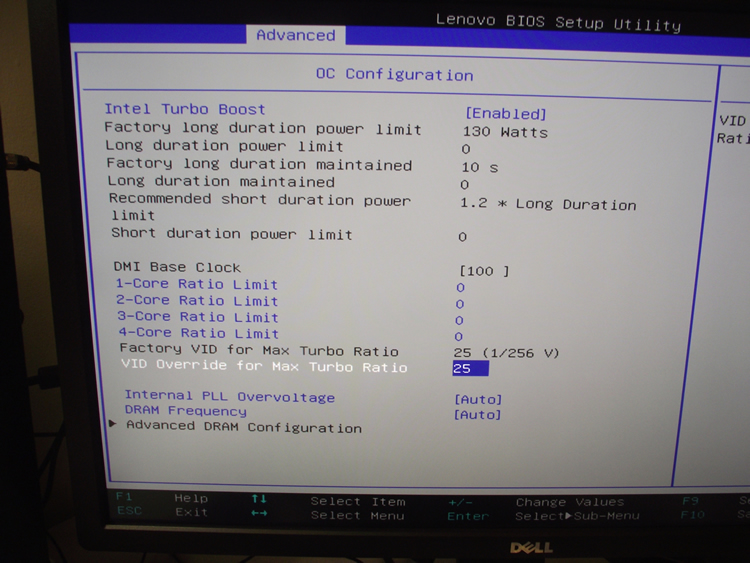The height and width of the screenshot is (563, 750).
Task: Click Enter Select Sub-Menu hint
Action: point(543,516)
